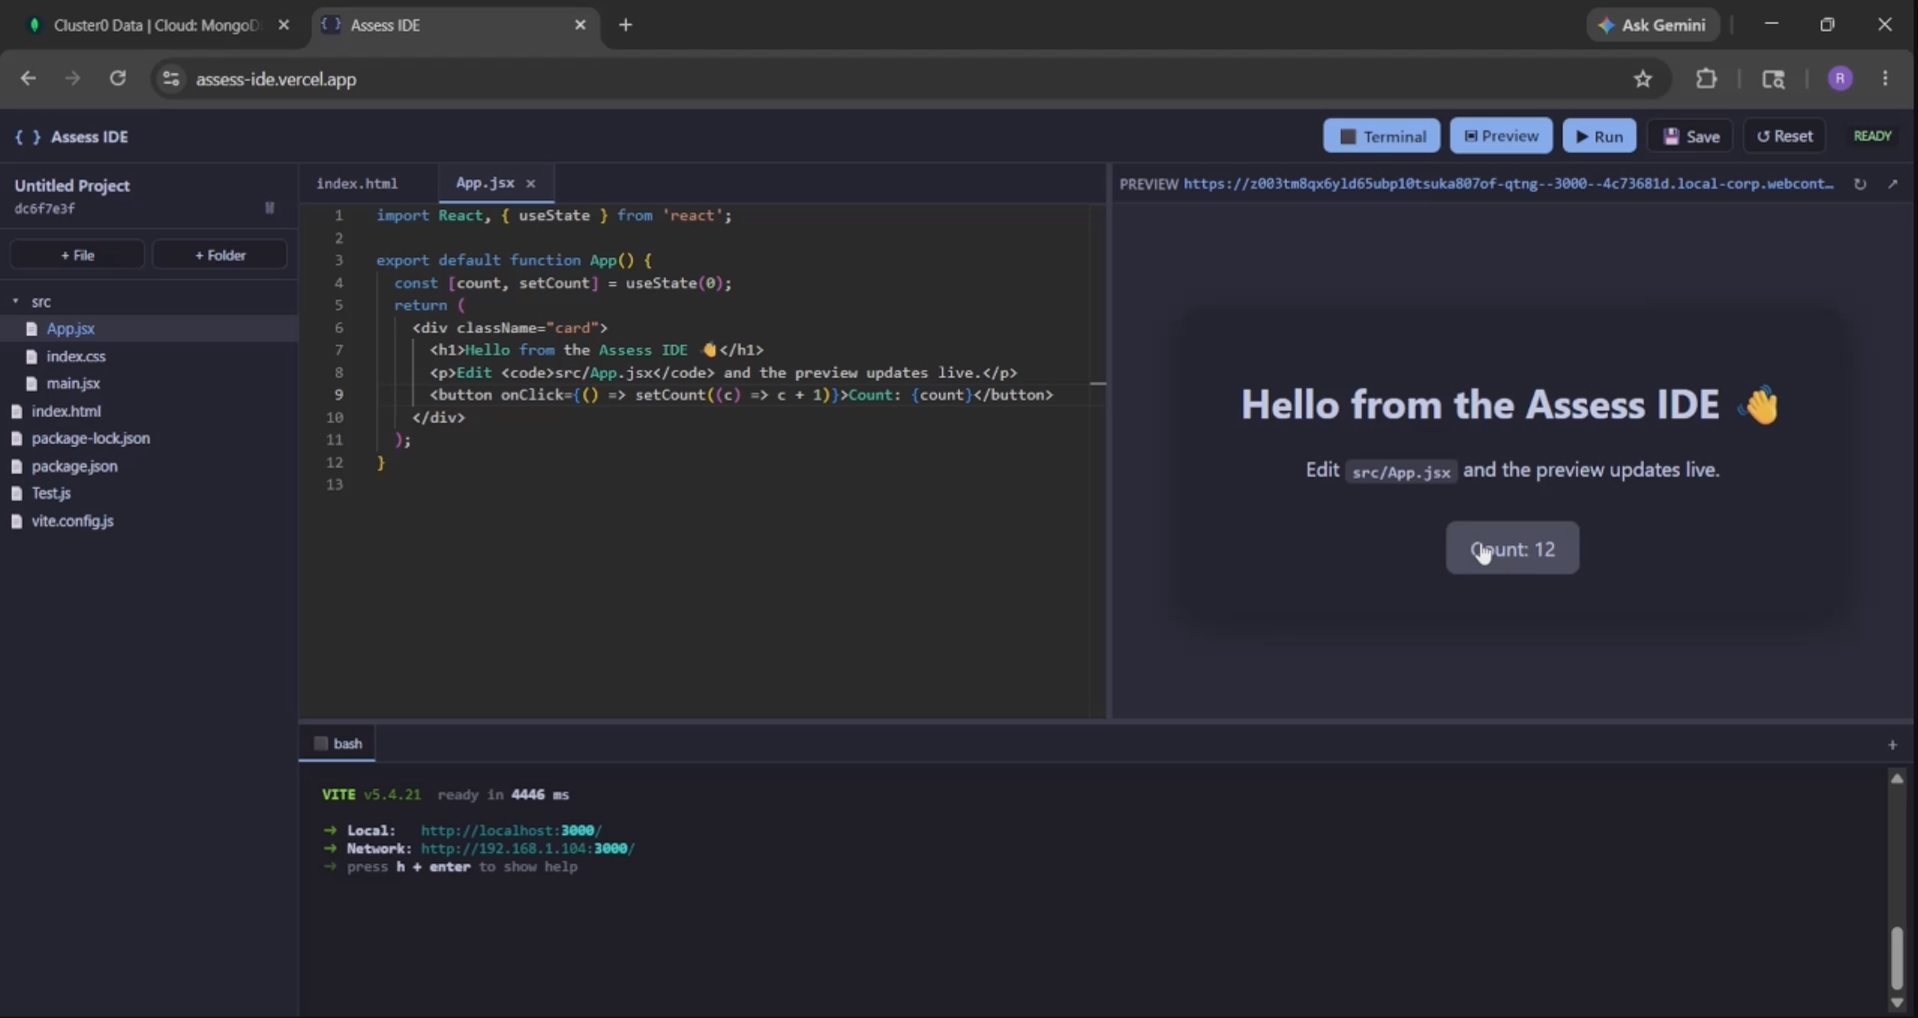Image resolution: width=1918 pixels, height=1018 pixels.
Task: Select the bash terminal tab
Action: (x=338, y=744)
